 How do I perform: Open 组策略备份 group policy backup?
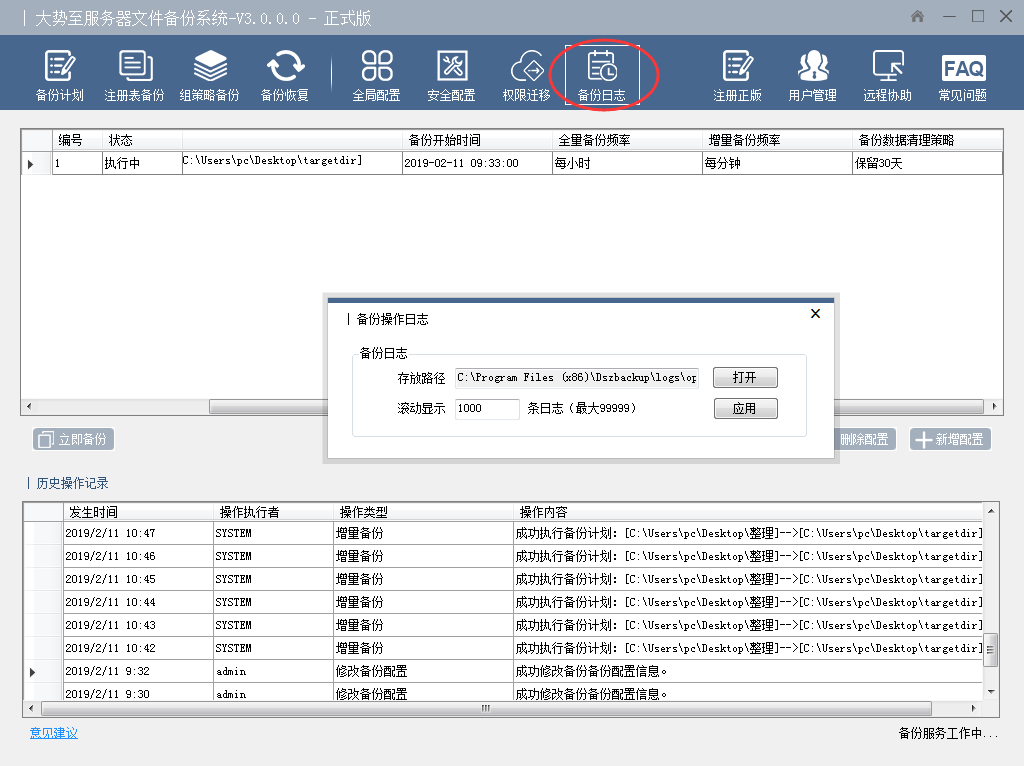(x=209, y=76)
